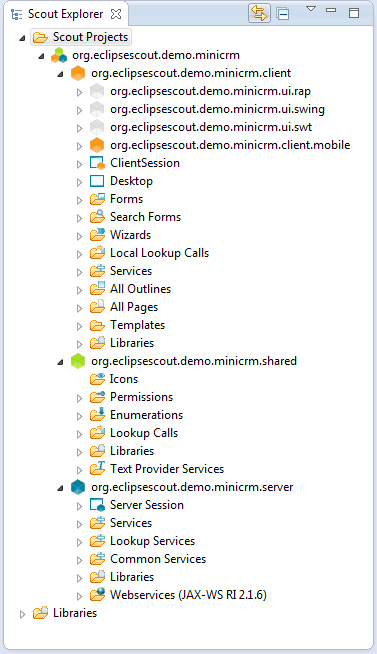Click the Webservices globe folder icon
Screen dimensions: 377x654
[97, 594]
